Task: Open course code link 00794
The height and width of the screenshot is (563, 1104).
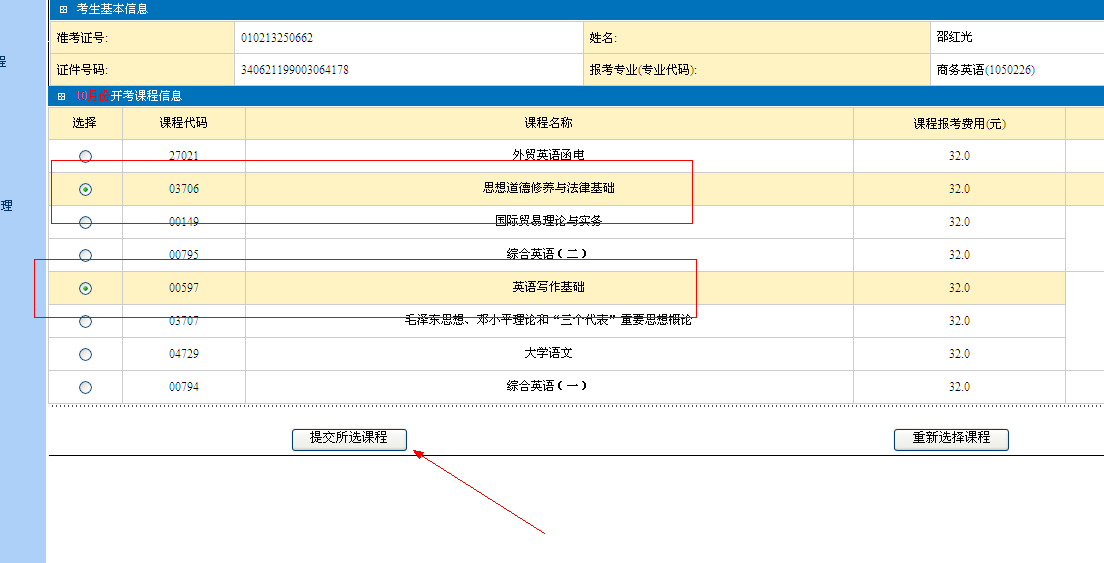Action: (x=184, y=386)
